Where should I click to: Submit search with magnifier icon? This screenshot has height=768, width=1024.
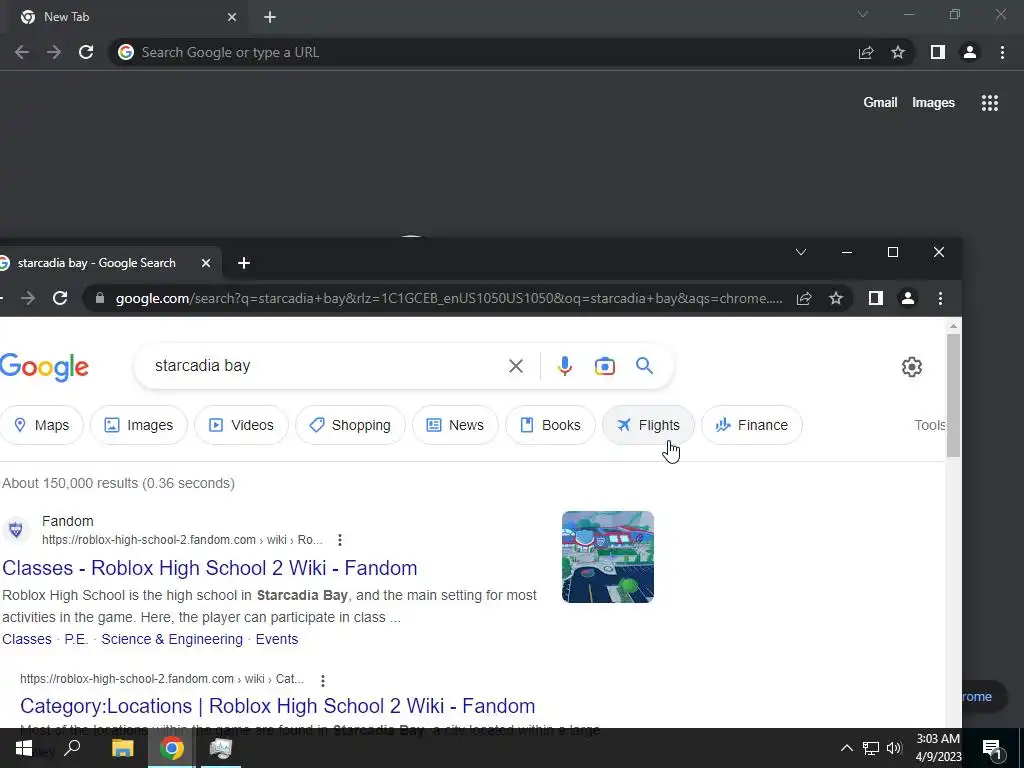pos(645,366)
